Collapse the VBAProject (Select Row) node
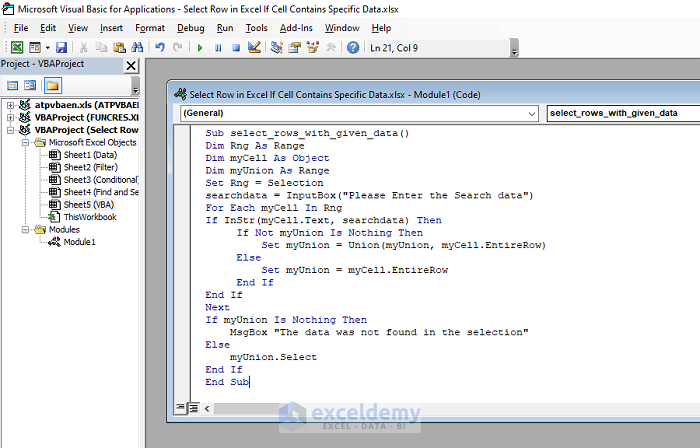 point(10,130)
